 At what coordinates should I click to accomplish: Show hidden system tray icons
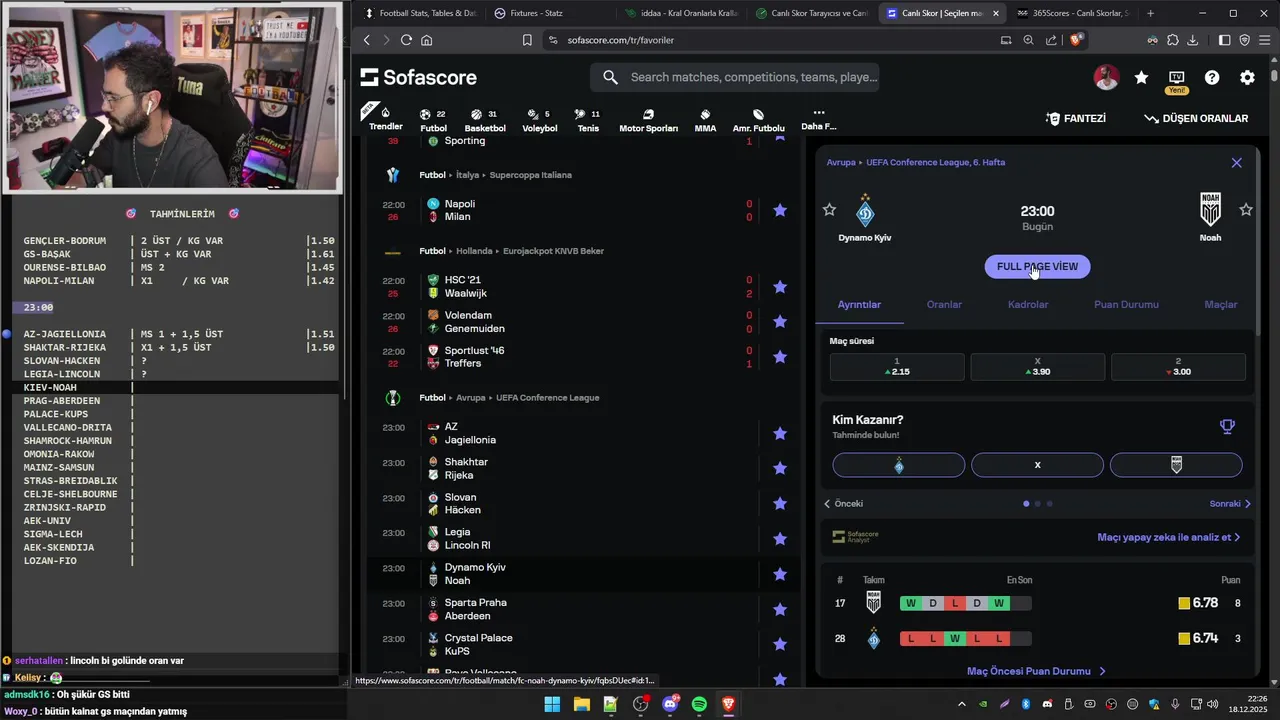click(962, 704)
